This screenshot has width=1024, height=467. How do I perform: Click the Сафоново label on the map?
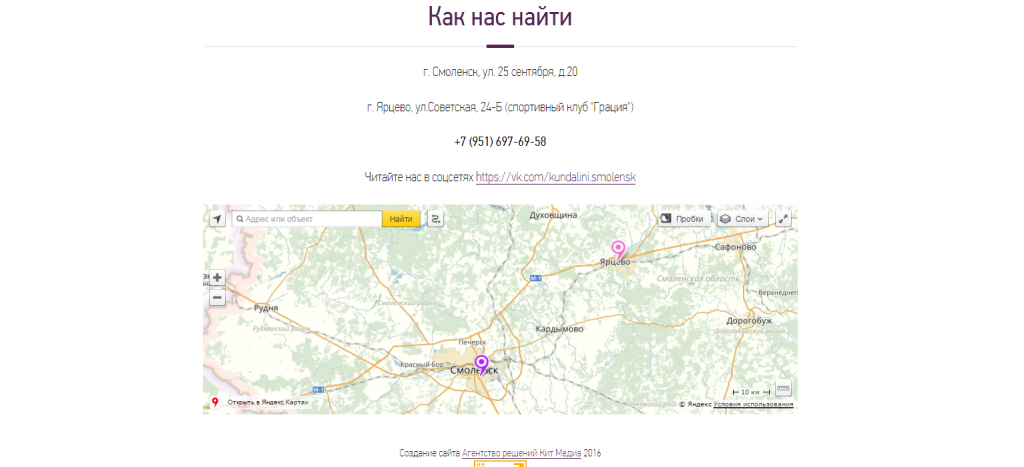(735, 248)
